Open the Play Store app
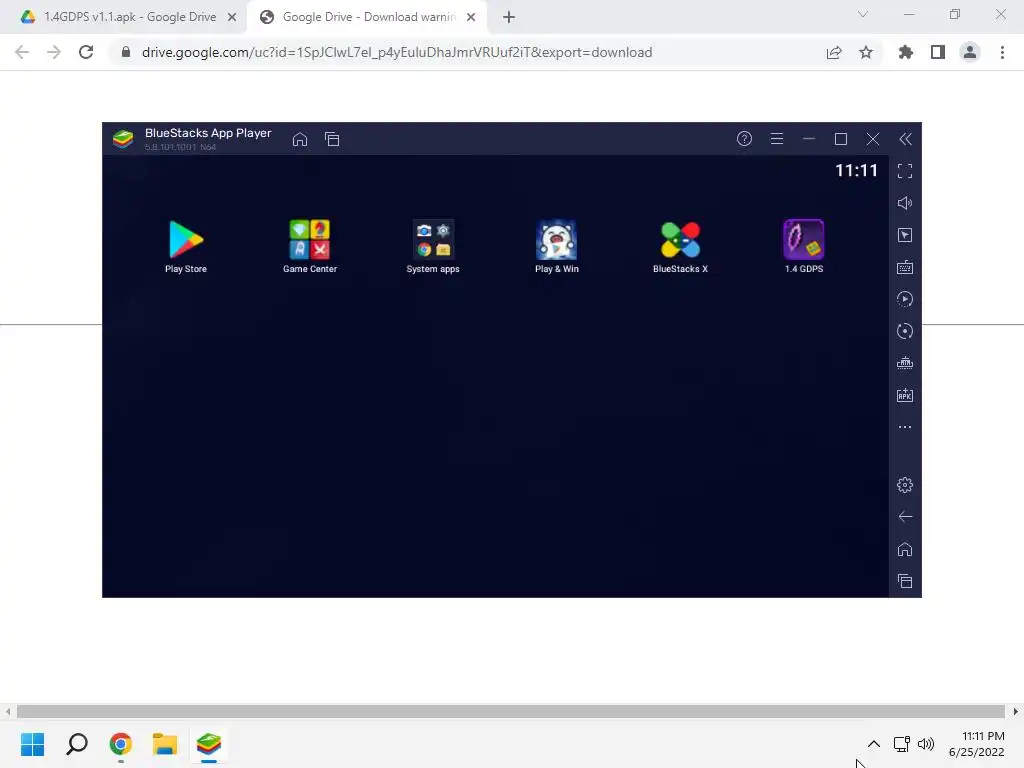 point(185,246)
